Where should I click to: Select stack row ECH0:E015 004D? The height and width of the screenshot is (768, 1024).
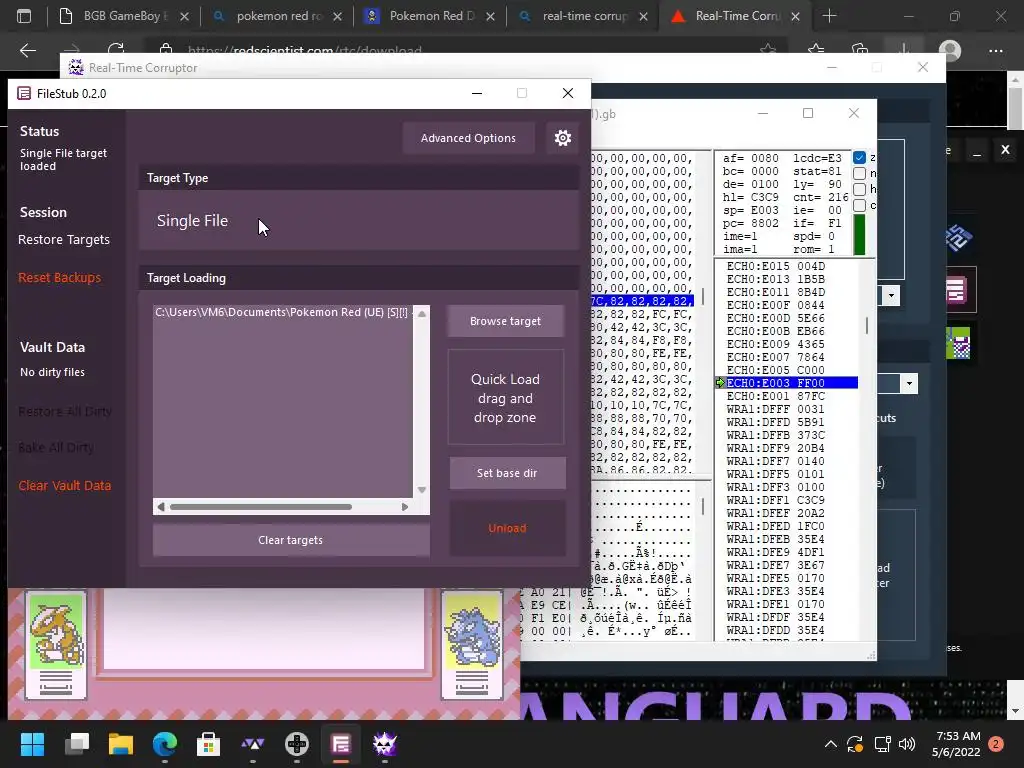tap(776, 266)
